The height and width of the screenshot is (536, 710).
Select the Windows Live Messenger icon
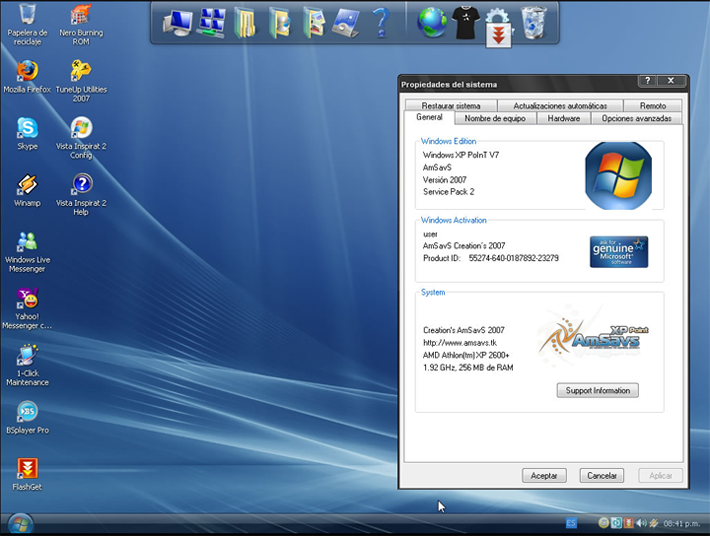(27, 252)
